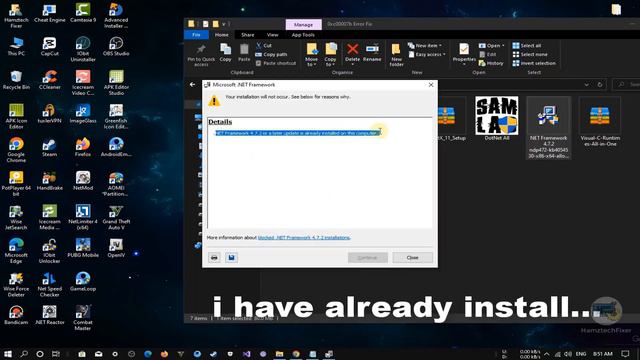The width and height of the screenshot is (640, 360).
Task: Click Paste shortcut in the ribbon
Action: pyautogui.click(x=276, y=63)
